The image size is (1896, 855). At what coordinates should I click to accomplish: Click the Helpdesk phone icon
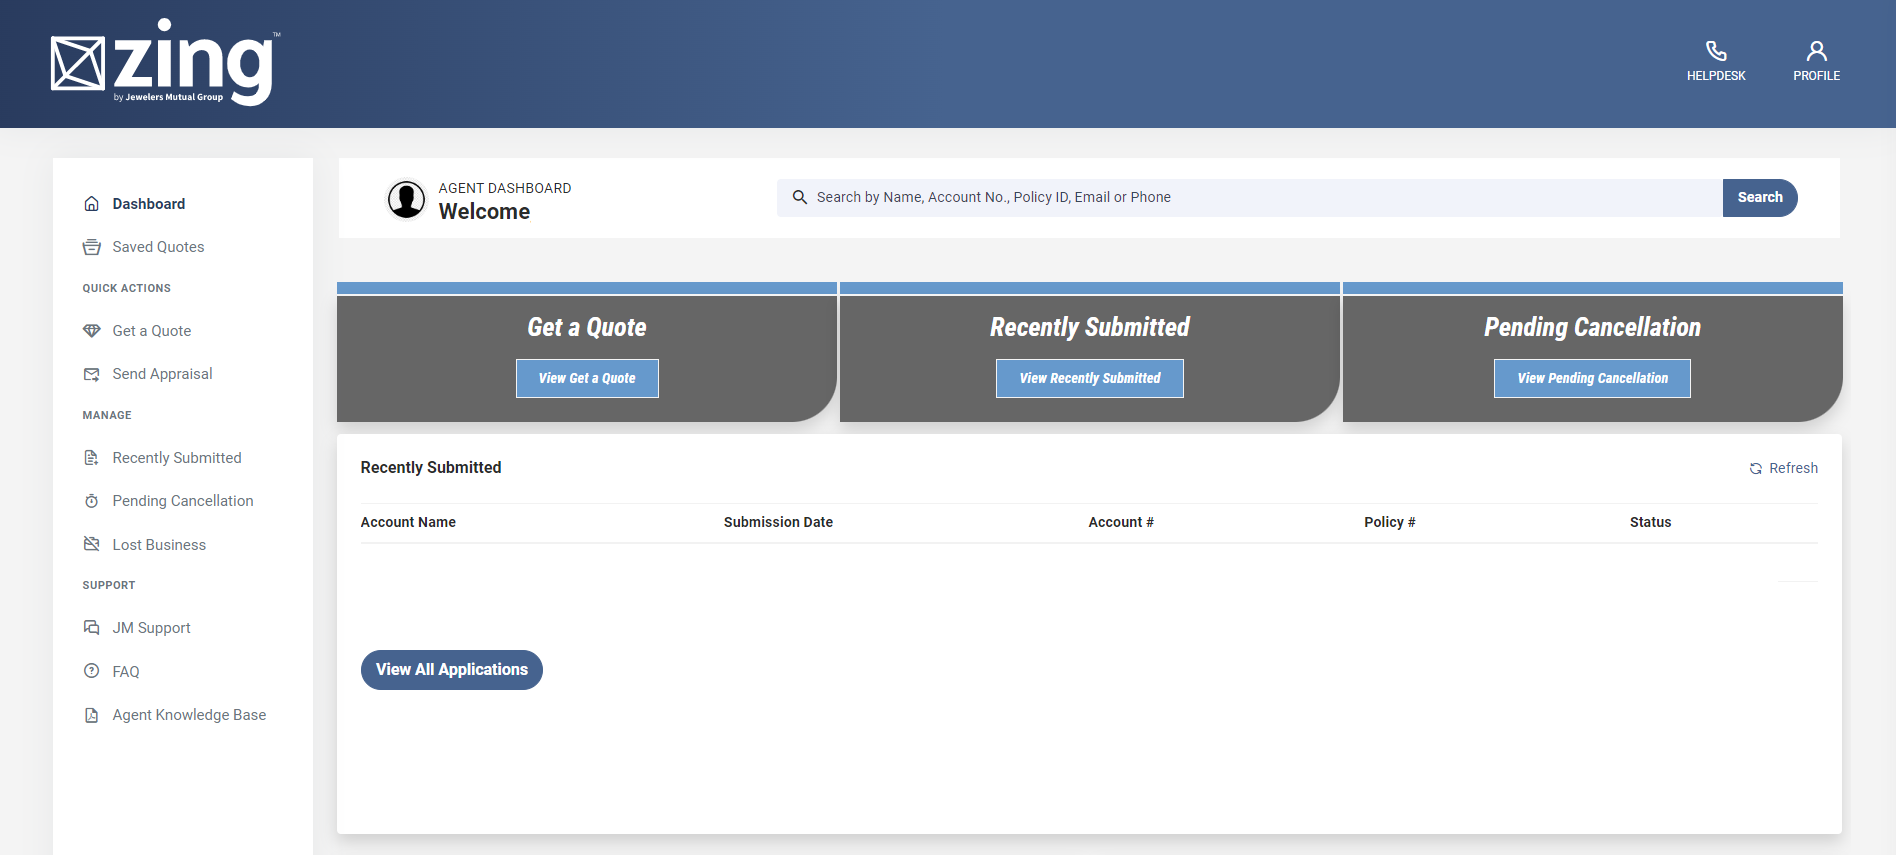pyautogui.click(x=1716, y=51)
